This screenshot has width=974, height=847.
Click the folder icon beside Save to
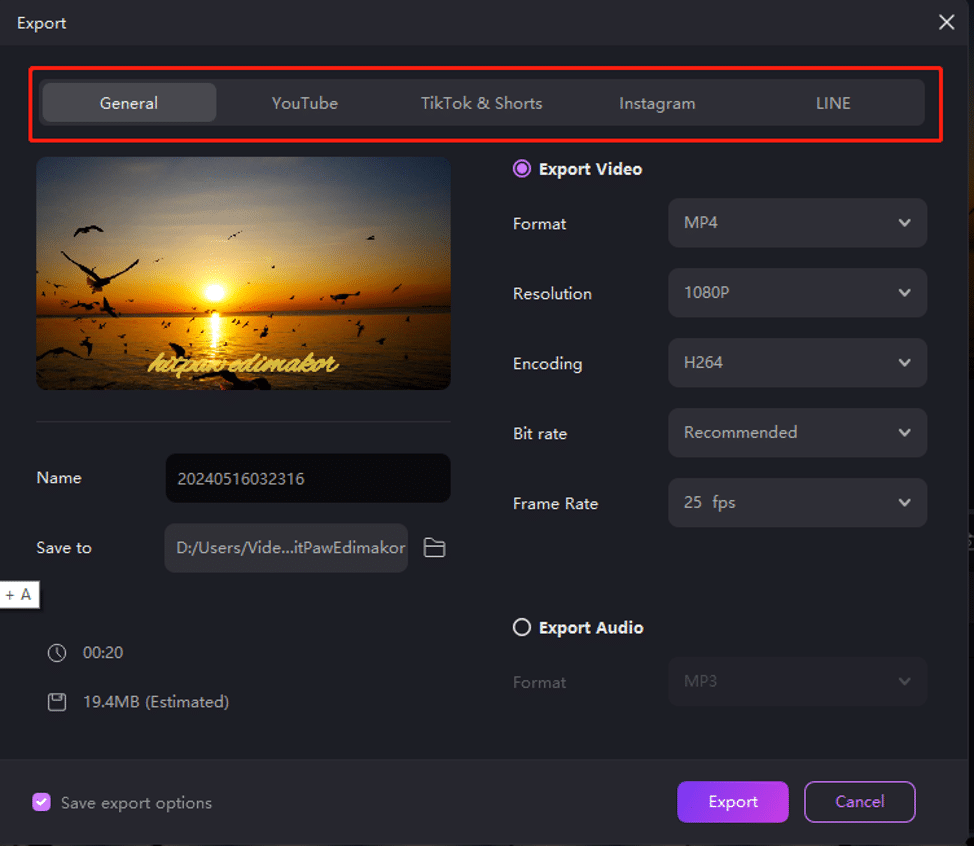(x=434, y=548)
